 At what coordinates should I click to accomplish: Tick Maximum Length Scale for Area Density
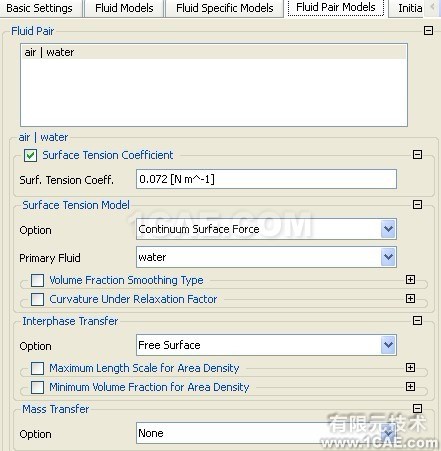(37, 368)
